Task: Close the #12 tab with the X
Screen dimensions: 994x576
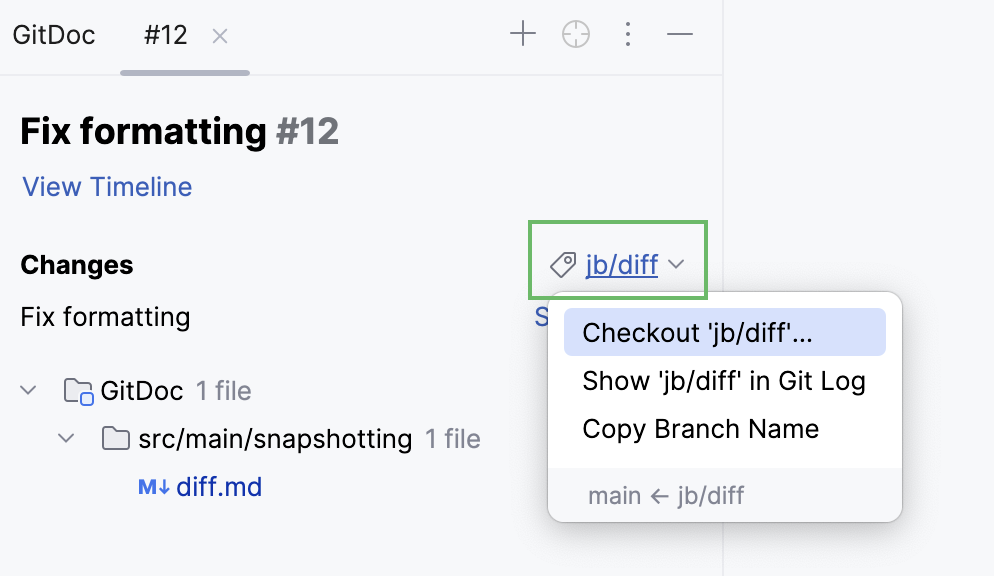Action: tap(219, 34)
